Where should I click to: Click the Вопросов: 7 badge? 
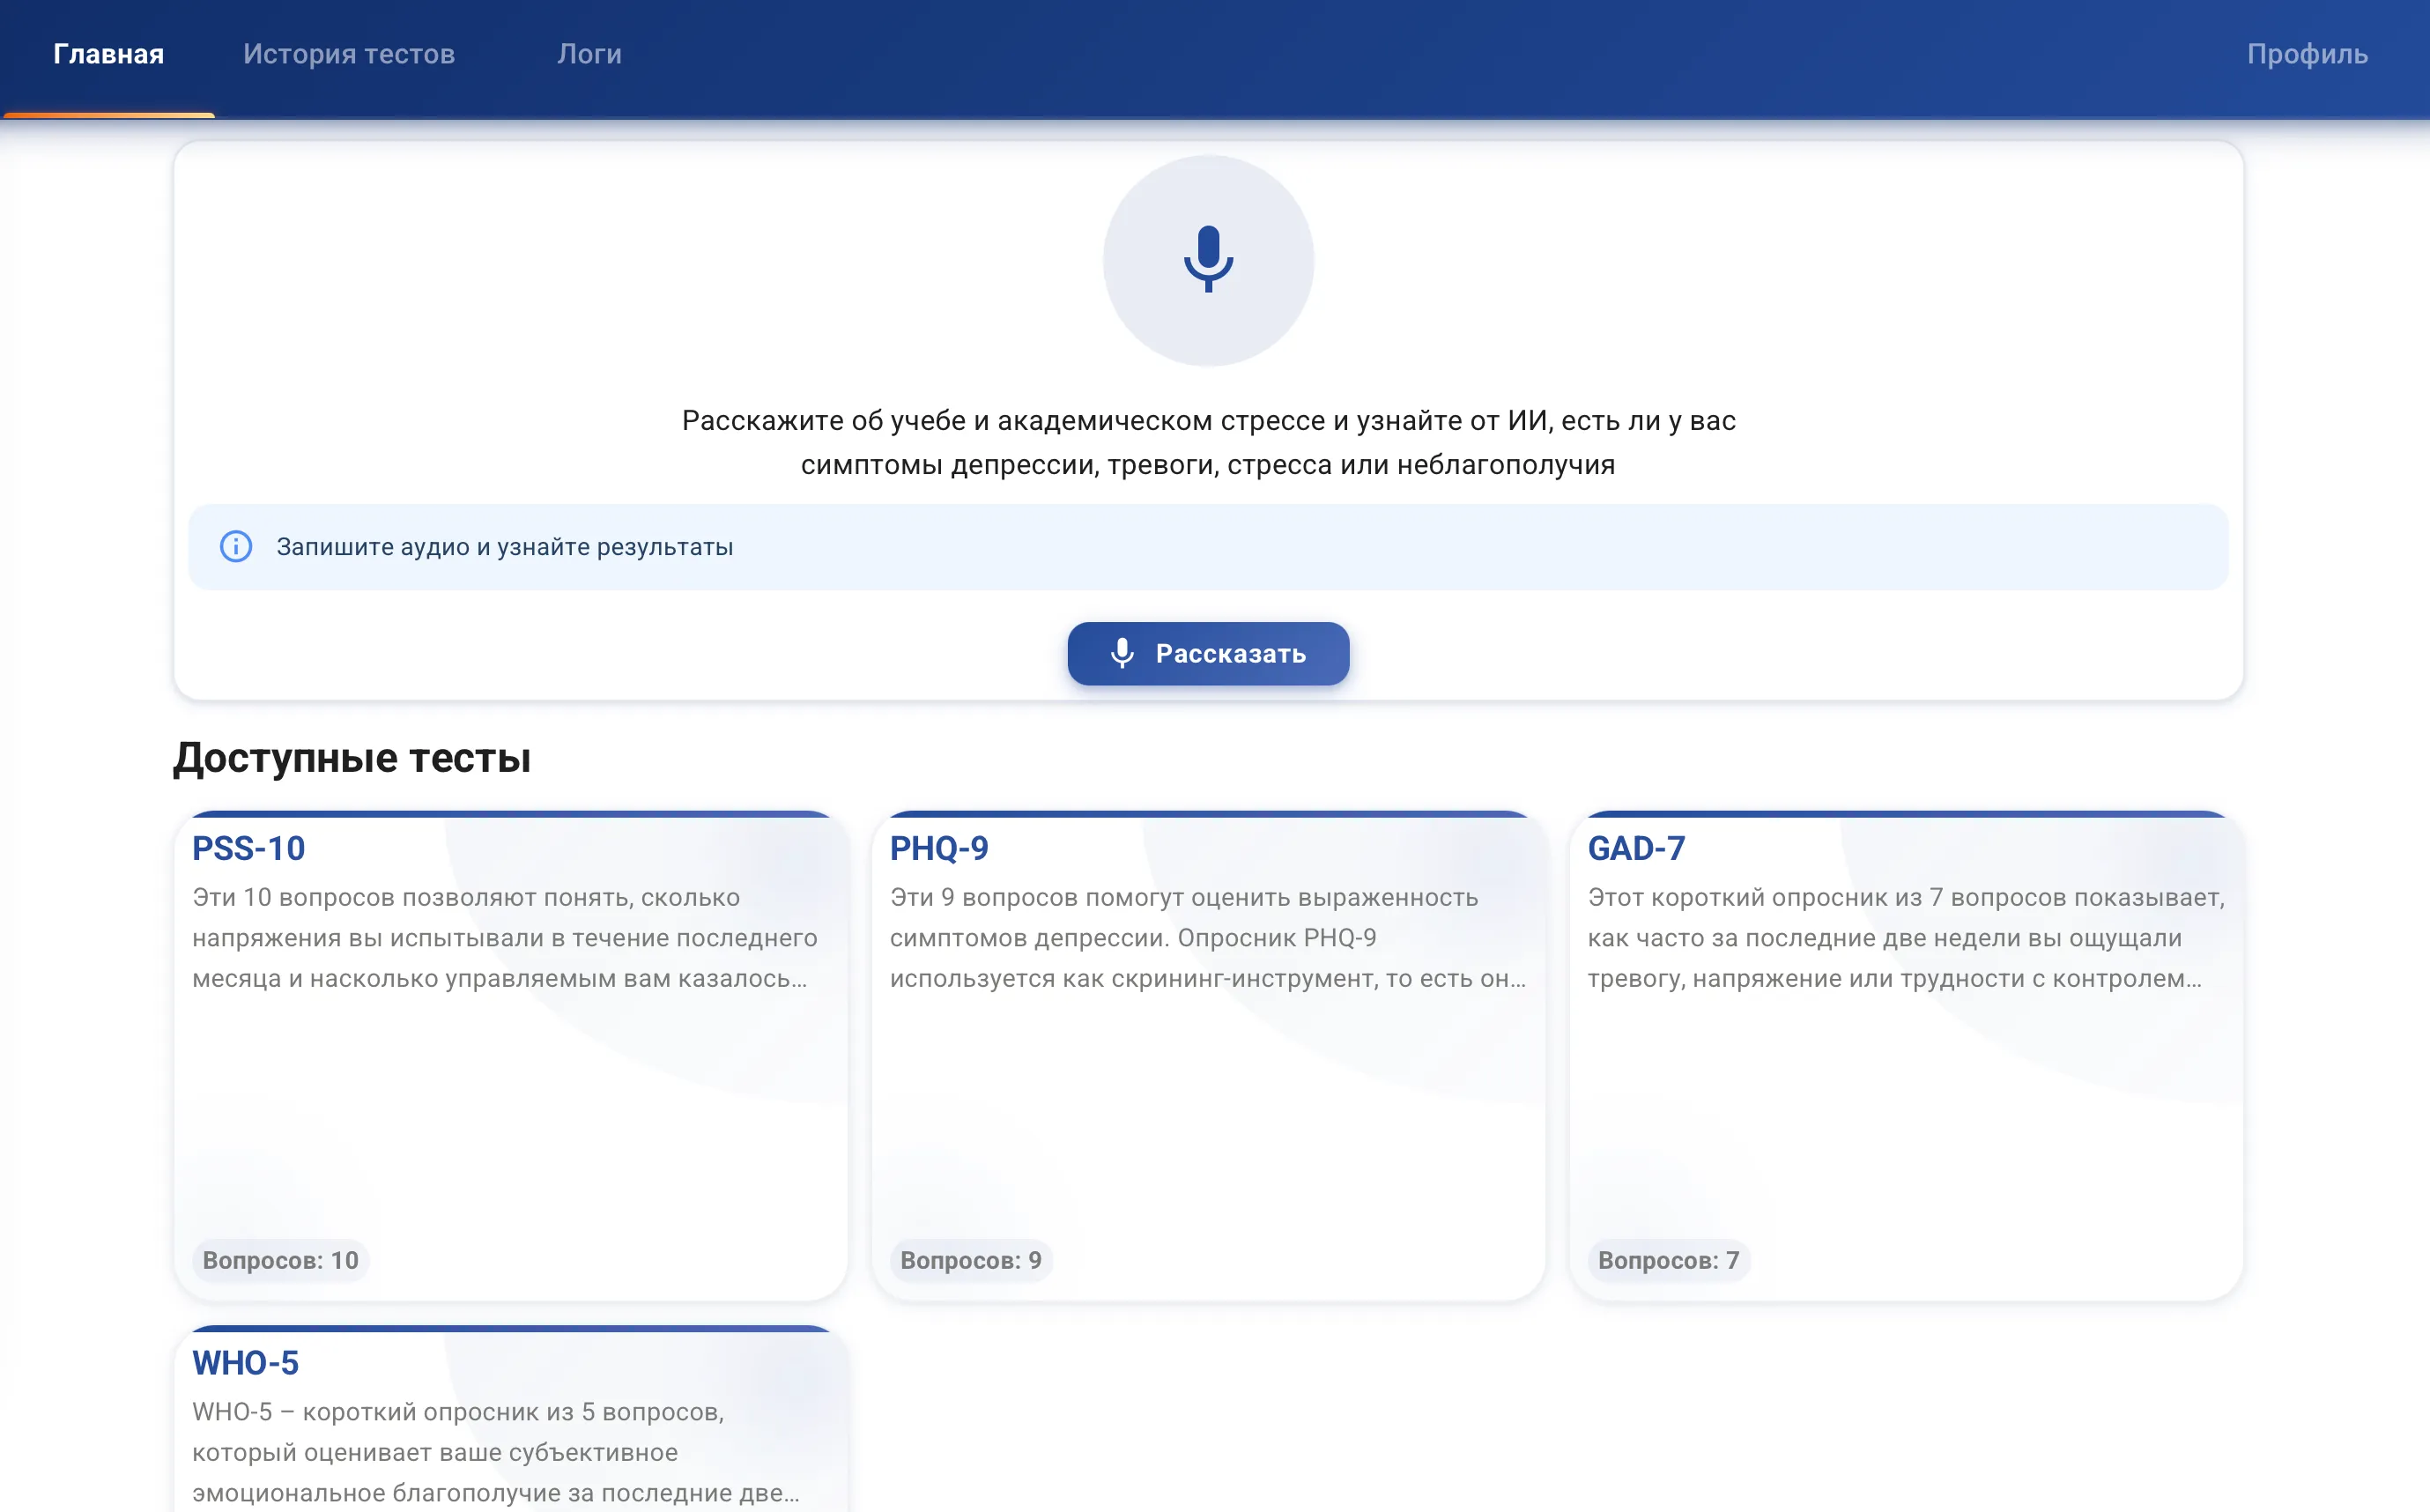(1669, 1260)
